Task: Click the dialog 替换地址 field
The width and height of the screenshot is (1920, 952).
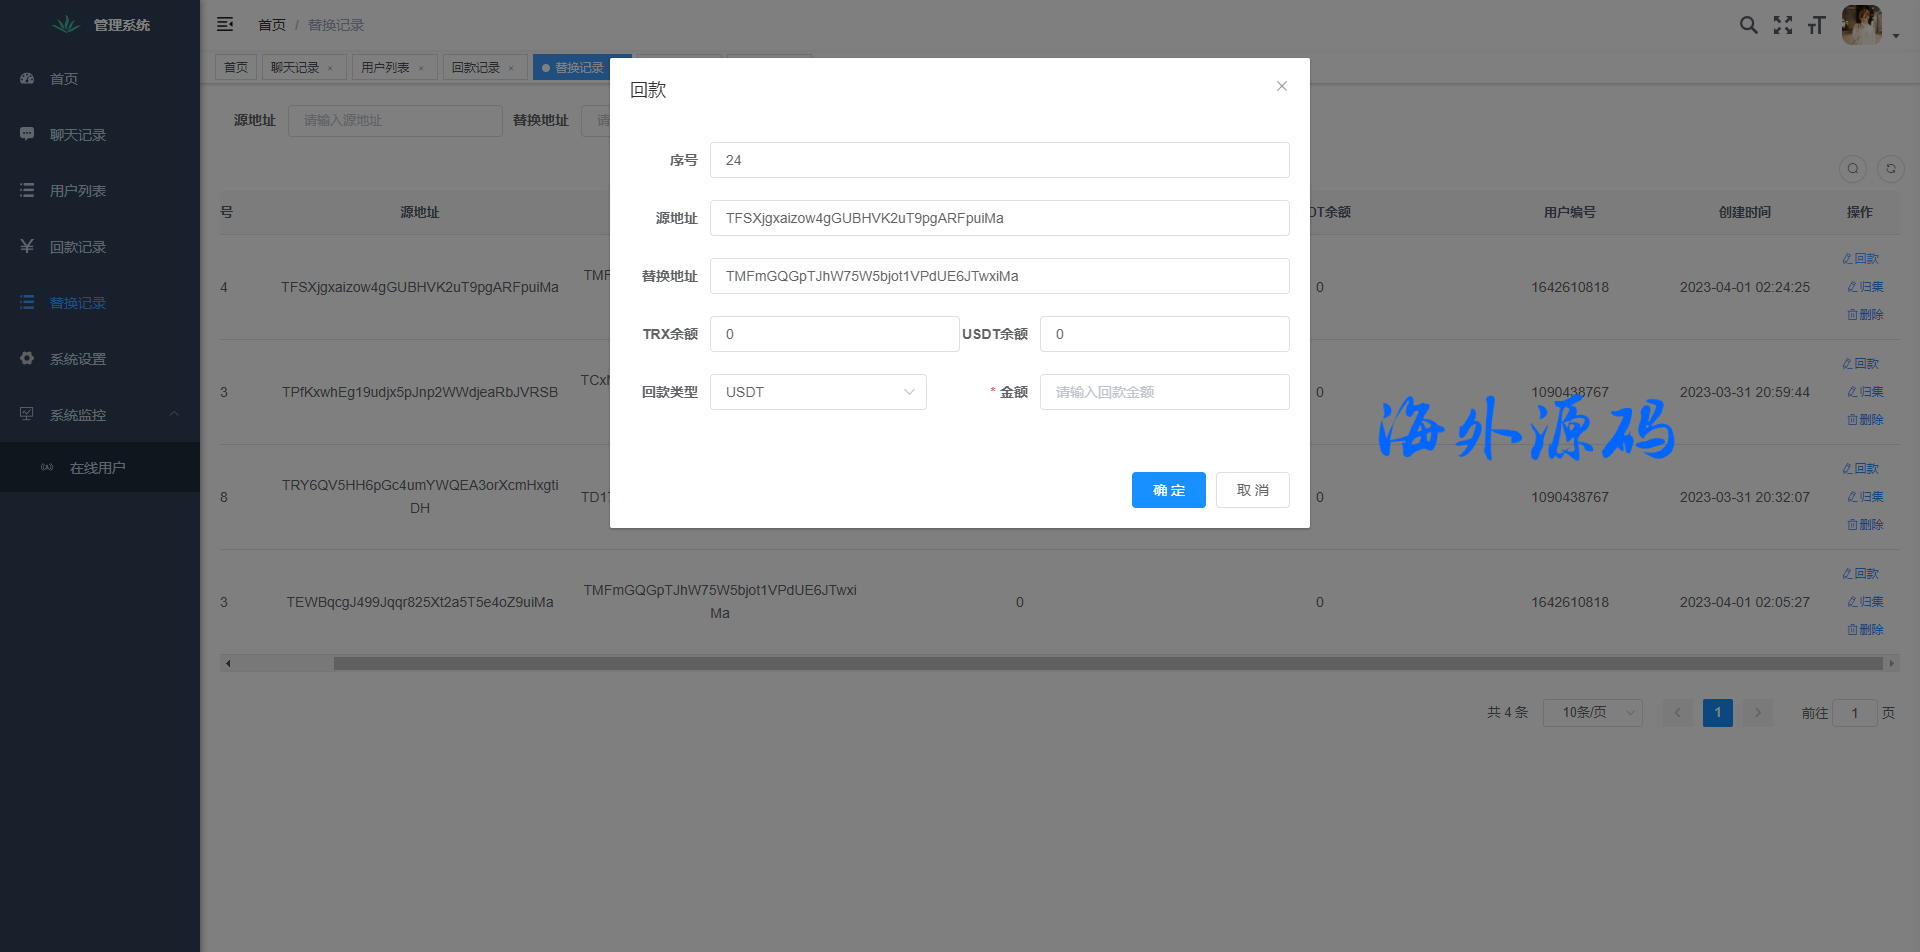Action: point(1000,276)
